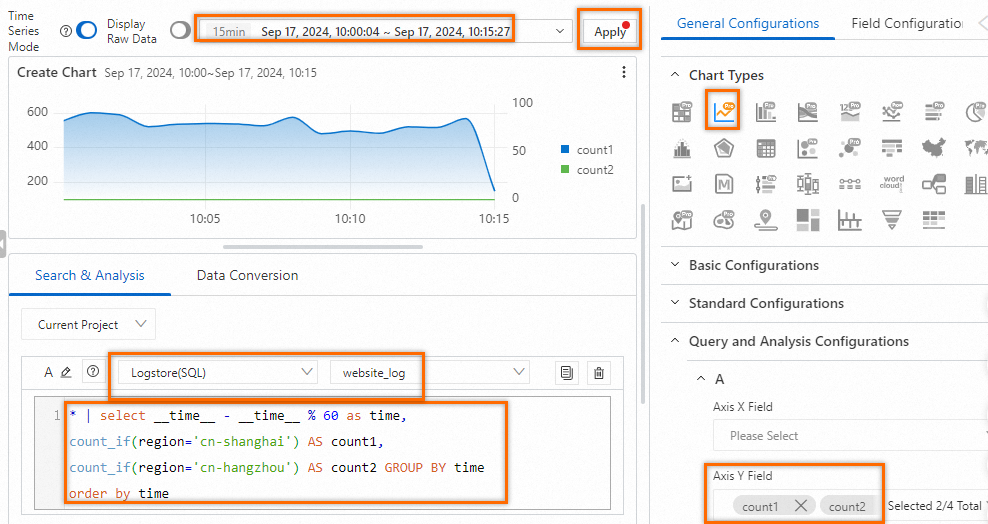988x524 pixels.
Task: Click the count2 Axis Y tag
Action: [847, 506]
